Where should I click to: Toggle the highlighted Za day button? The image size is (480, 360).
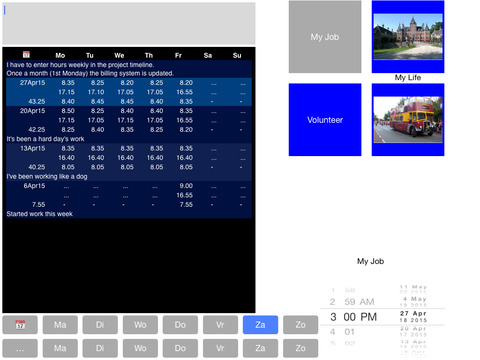click(x=260, y=325)
